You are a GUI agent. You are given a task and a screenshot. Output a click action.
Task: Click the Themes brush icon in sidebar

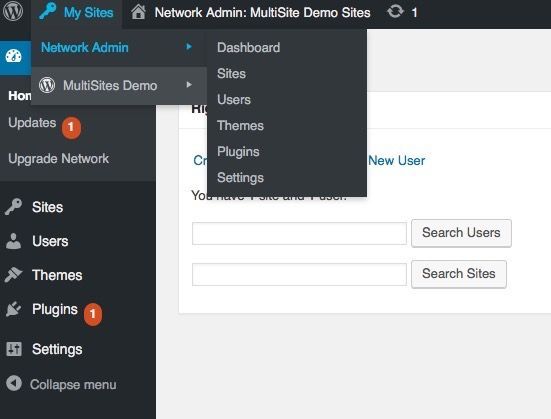pos(13,275)
